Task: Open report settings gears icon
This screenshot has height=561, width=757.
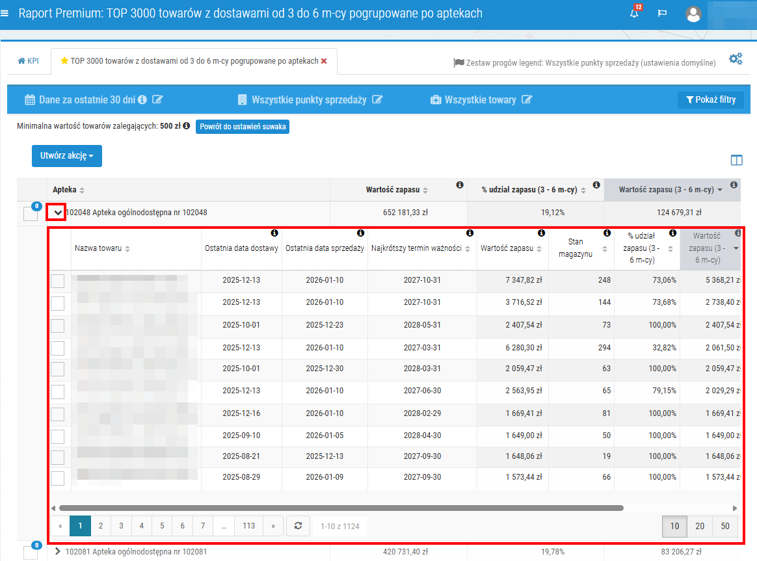Action: click(735, 59)
